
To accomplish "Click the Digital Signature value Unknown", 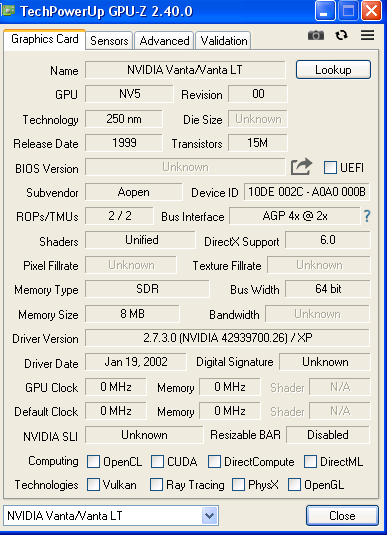I will tap(325, 362).
